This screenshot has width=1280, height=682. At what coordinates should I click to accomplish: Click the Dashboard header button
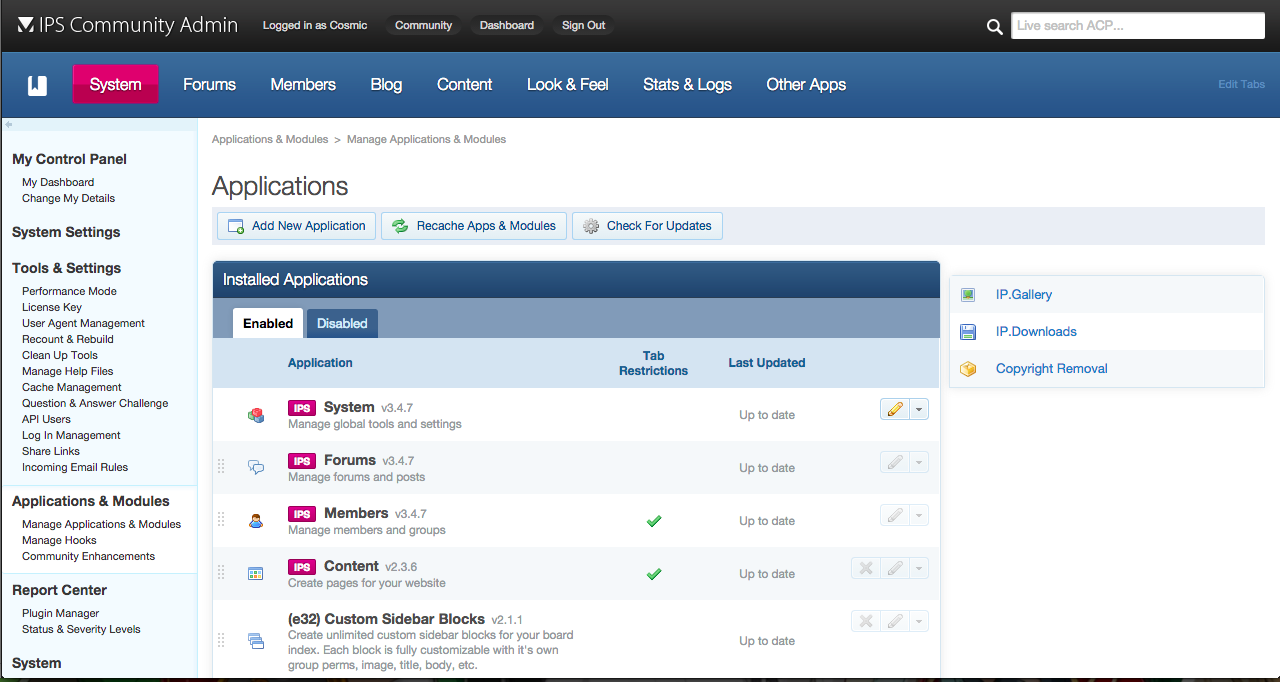coord(507,25)
